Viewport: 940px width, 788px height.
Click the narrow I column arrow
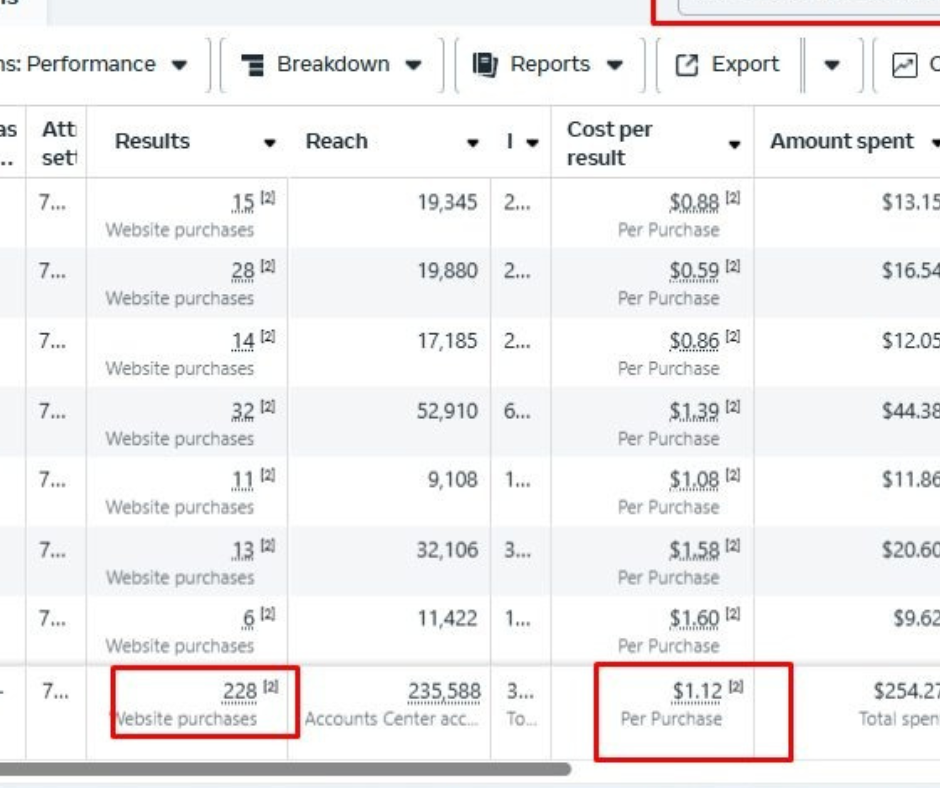pyautogui.click(x=532, y=143)
